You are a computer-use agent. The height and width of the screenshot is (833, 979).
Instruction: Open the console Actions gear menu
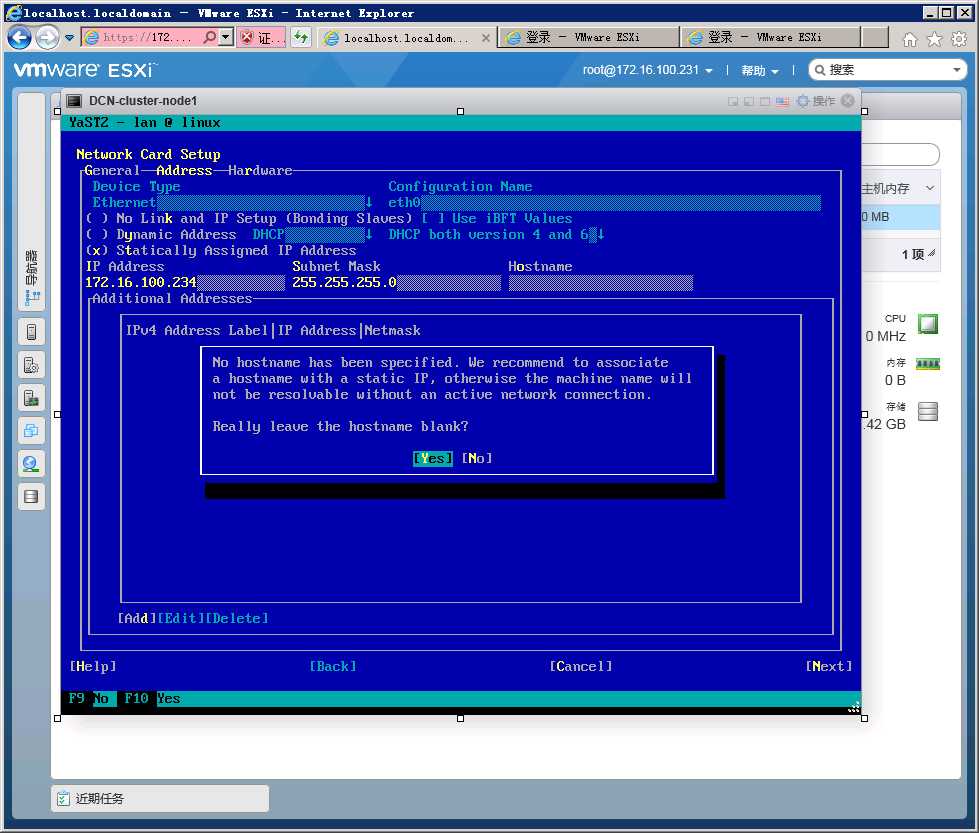coord(817,101)
